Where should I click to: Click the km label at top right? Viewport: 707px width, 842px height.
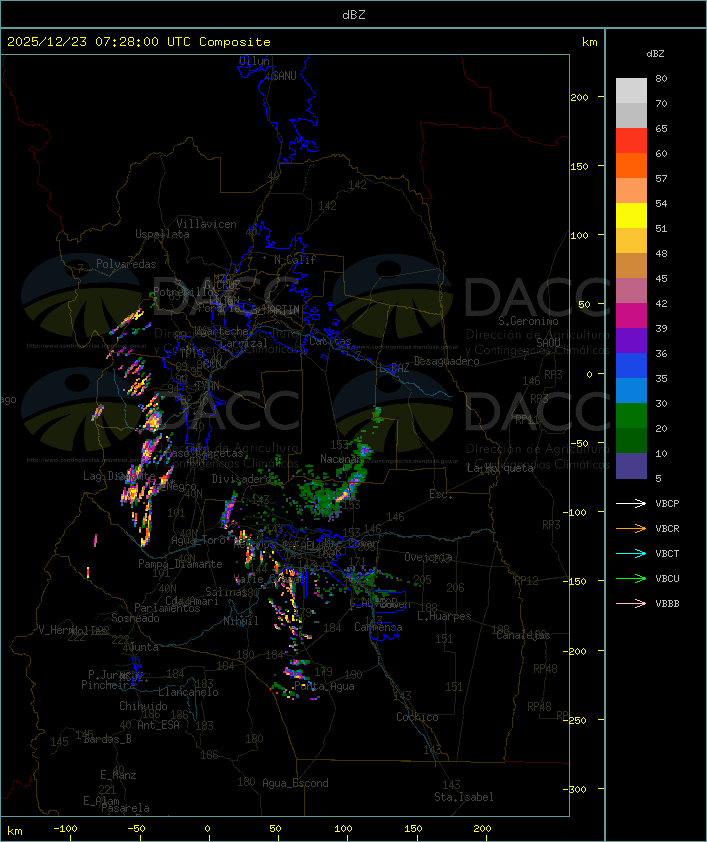589,42
